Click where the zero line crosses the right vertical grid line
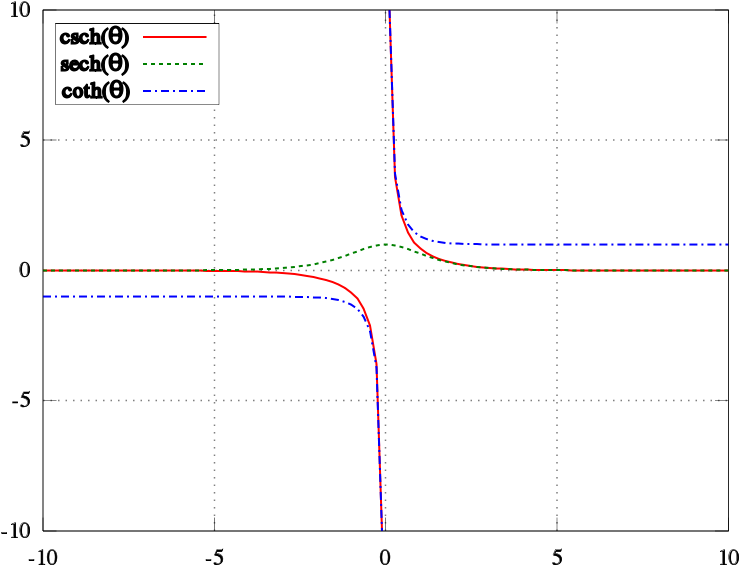 pyautogui.click(x=557, y=270)
